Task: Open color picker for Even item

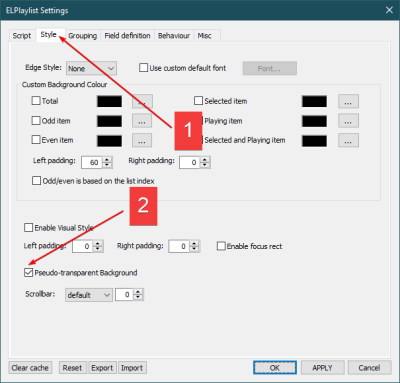Action: tap(142, 140)
